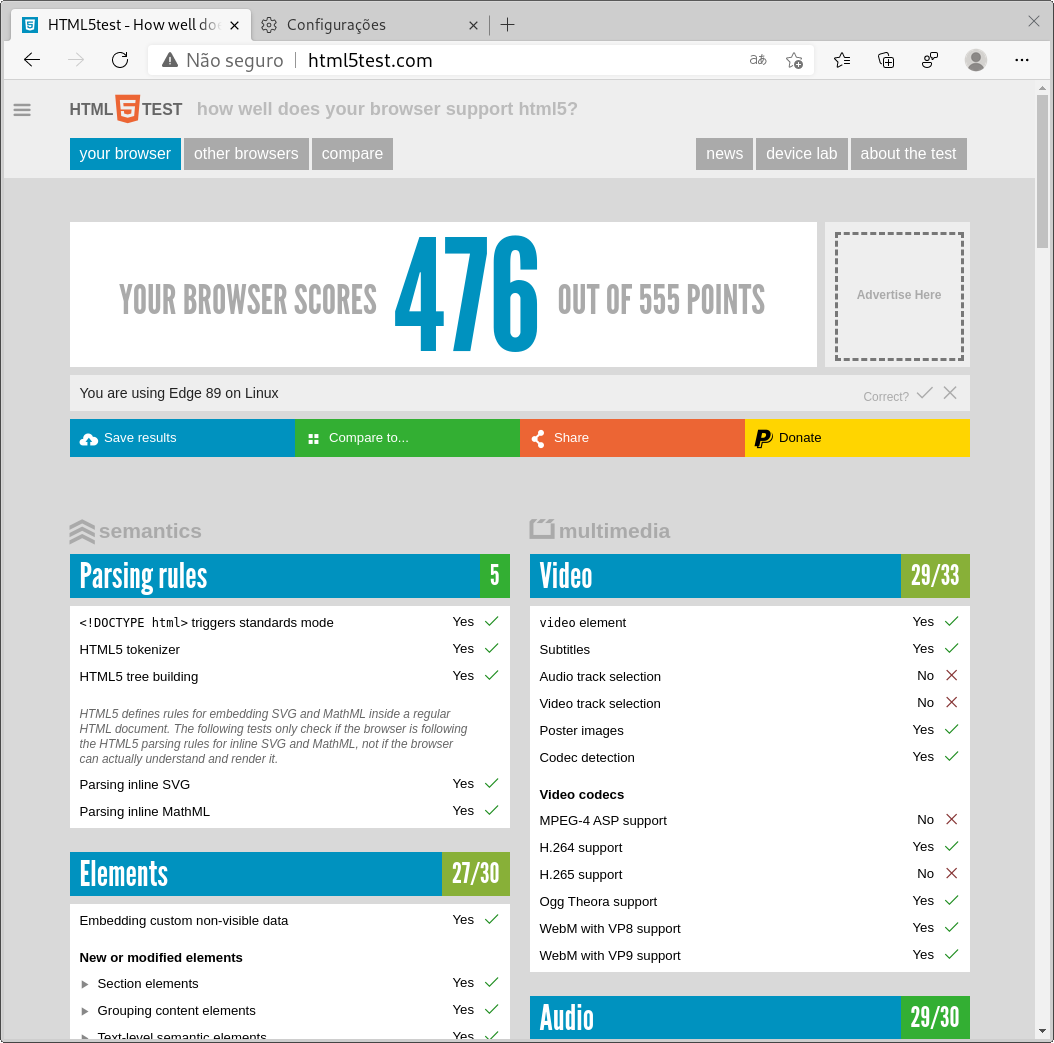Click the Video section header
The width and height of the screenshot is (1054, 1043).
[x=749, y=576]
